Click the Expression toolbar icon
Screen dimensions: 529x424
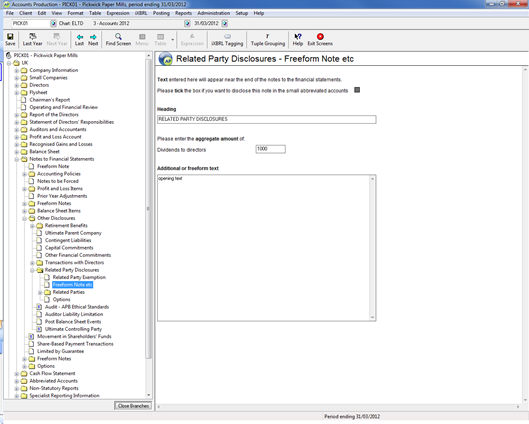[192, 39]
